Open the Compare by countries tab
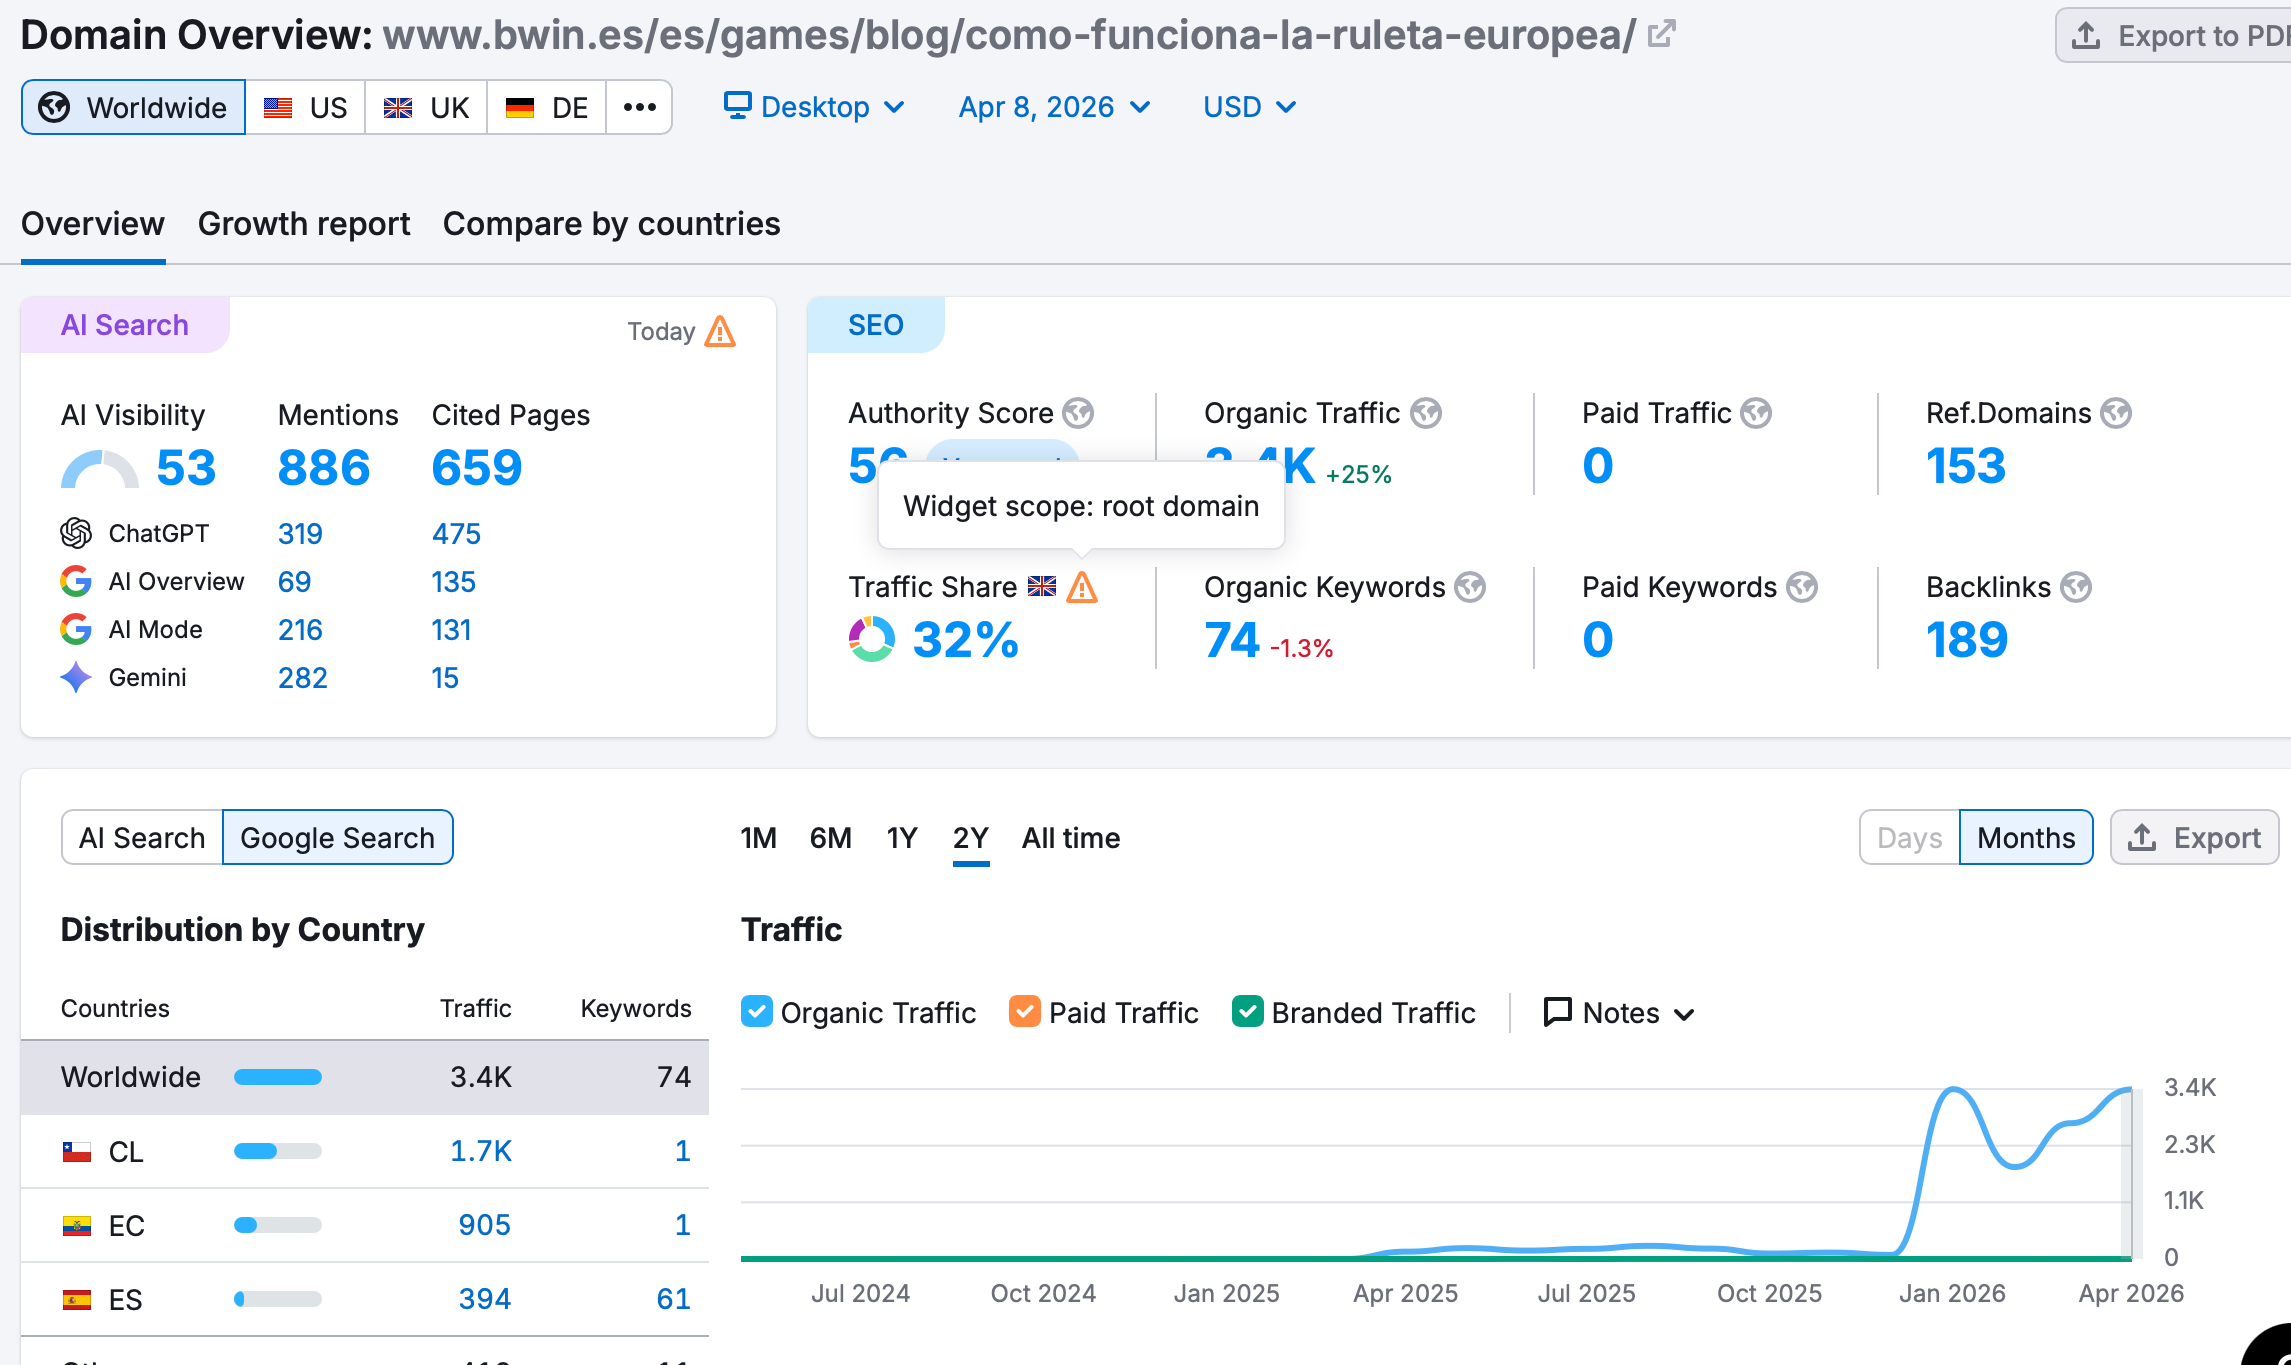Viewport: 2291px width, 1365px height. tap(611, 224)
